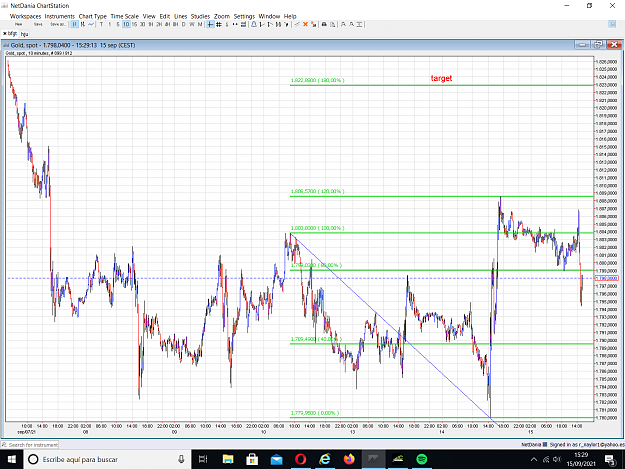Switch time scale to 5 minutes

118,24
